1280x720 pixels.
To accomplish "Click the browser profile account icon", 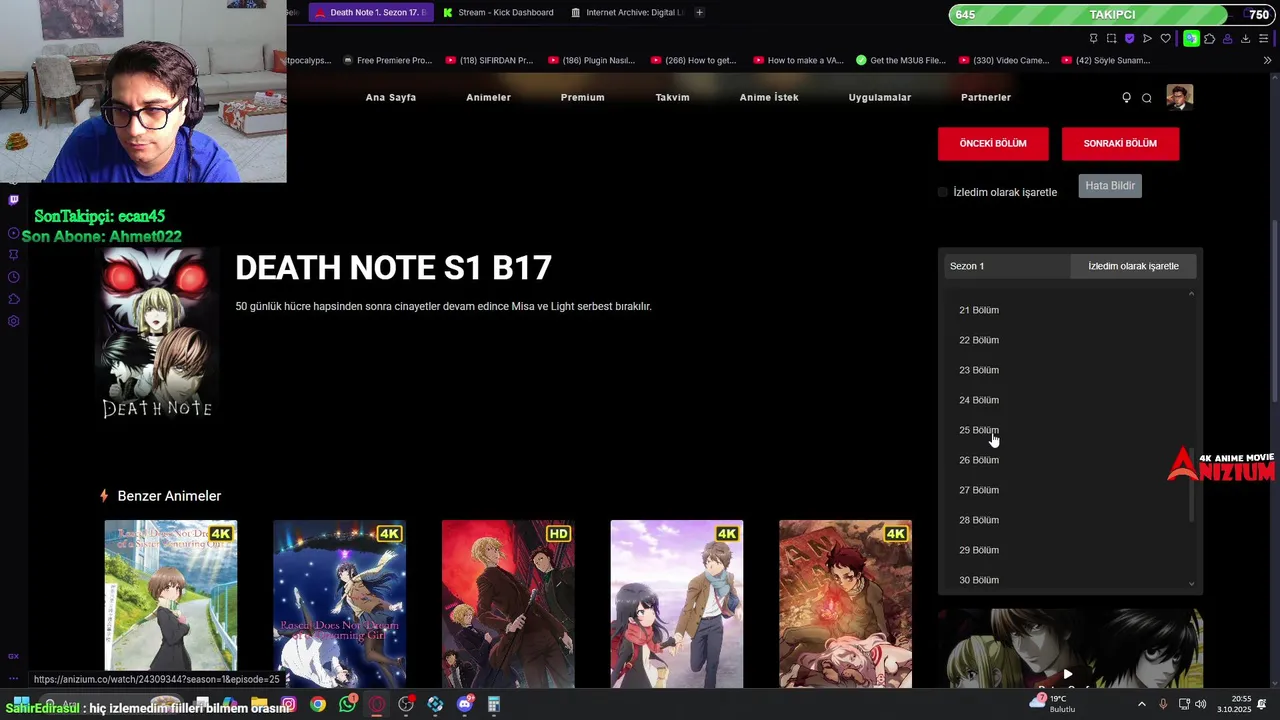I will pyautogui.click(x=1227, y=38).
